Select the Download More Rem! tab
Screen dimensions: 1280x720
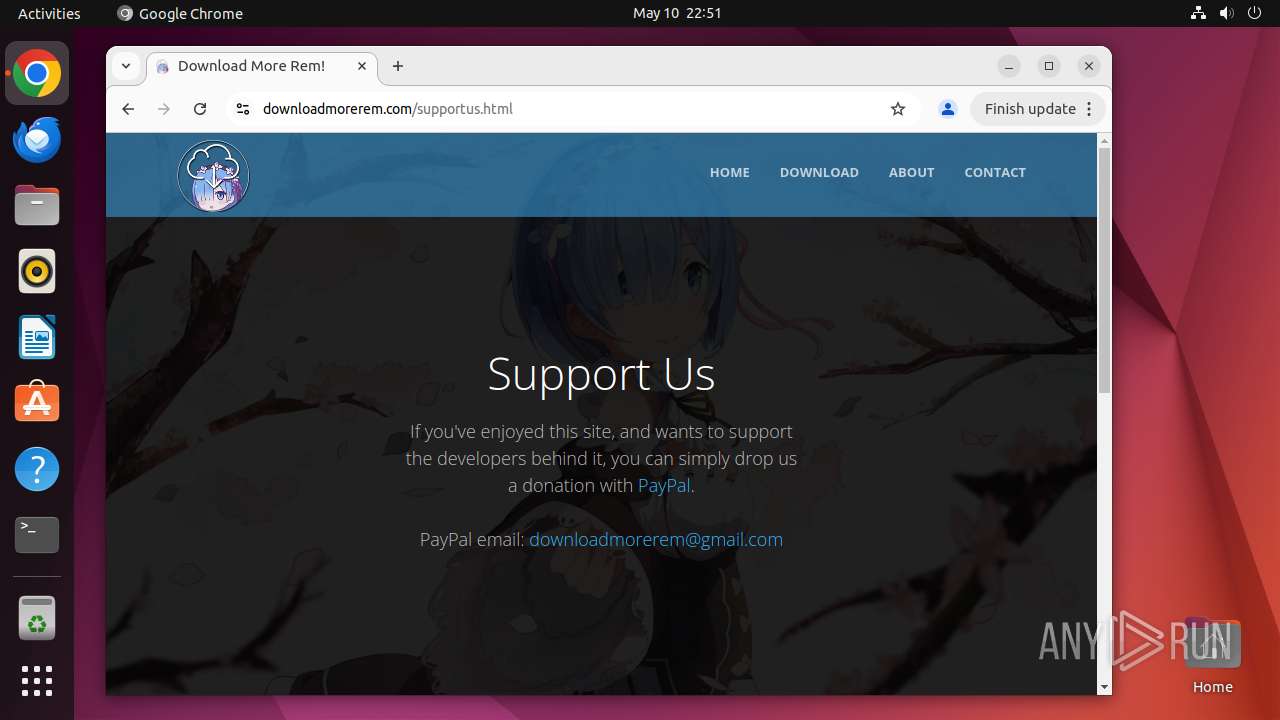click(262, 66)
